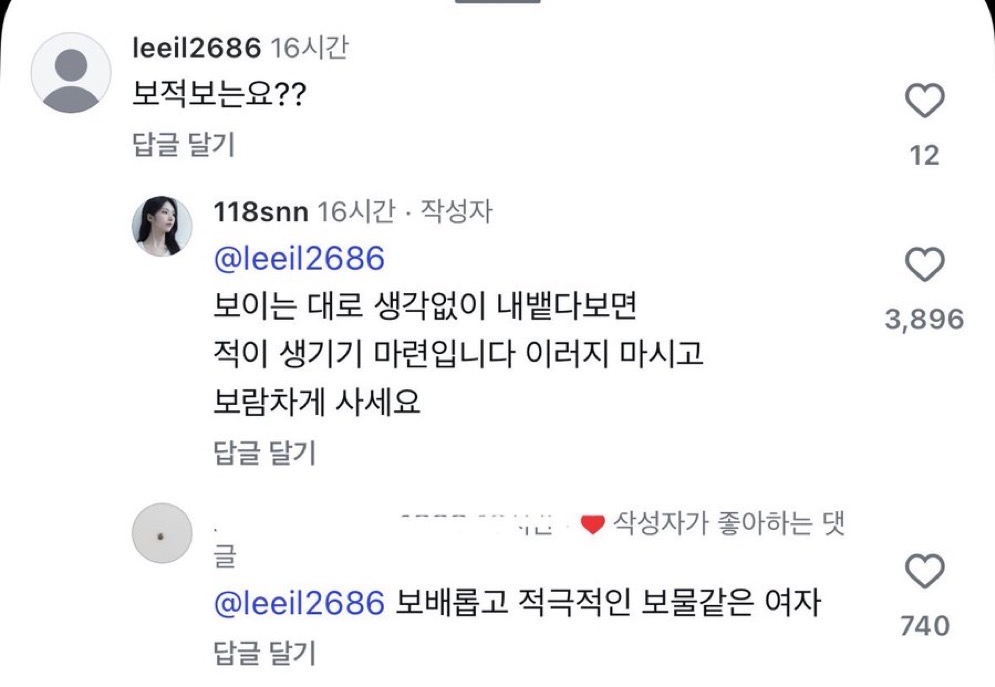Image resolution: width=995 pixels, height=687 pixels.
Task: Visit the 118snn username link
Action: click(x=261, y=212)
